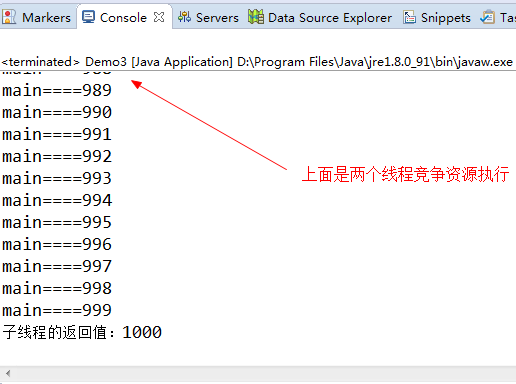516x384 pixels.
Task: Select console line main====994
Action: [x=57, y=200]
